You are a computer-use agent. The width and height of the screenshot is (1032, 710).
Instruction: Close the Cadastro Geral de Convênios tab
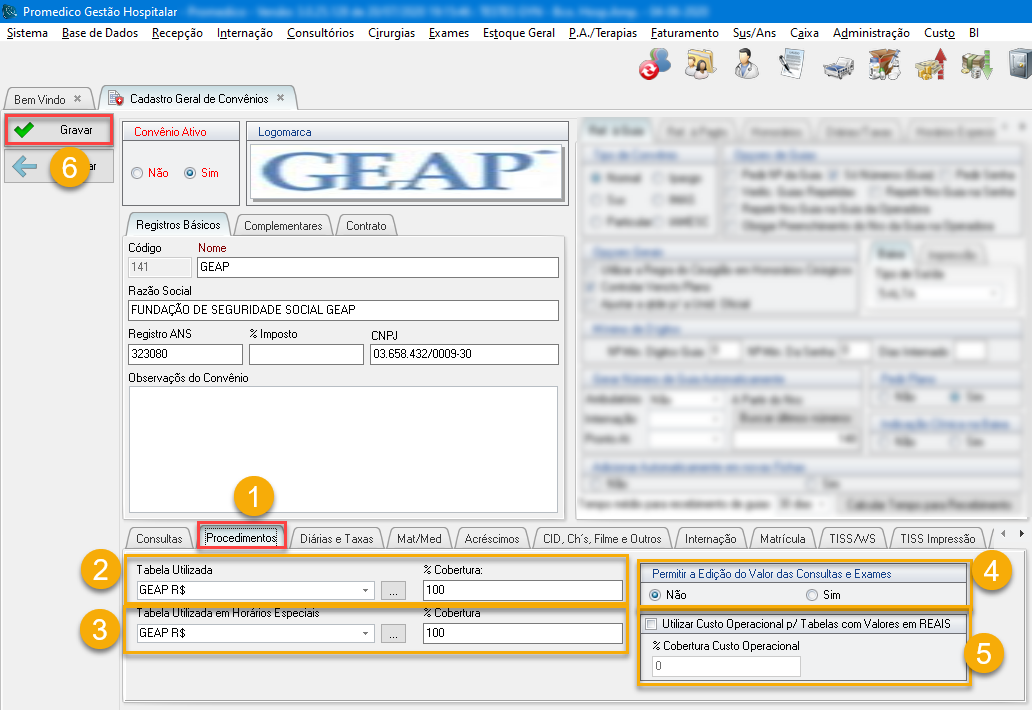click(x=281, y=98)
